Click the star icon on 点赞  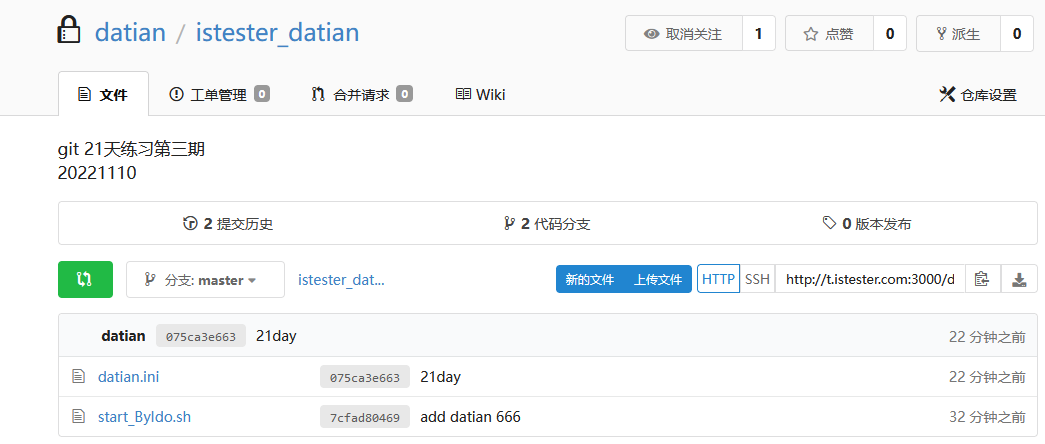810,34
